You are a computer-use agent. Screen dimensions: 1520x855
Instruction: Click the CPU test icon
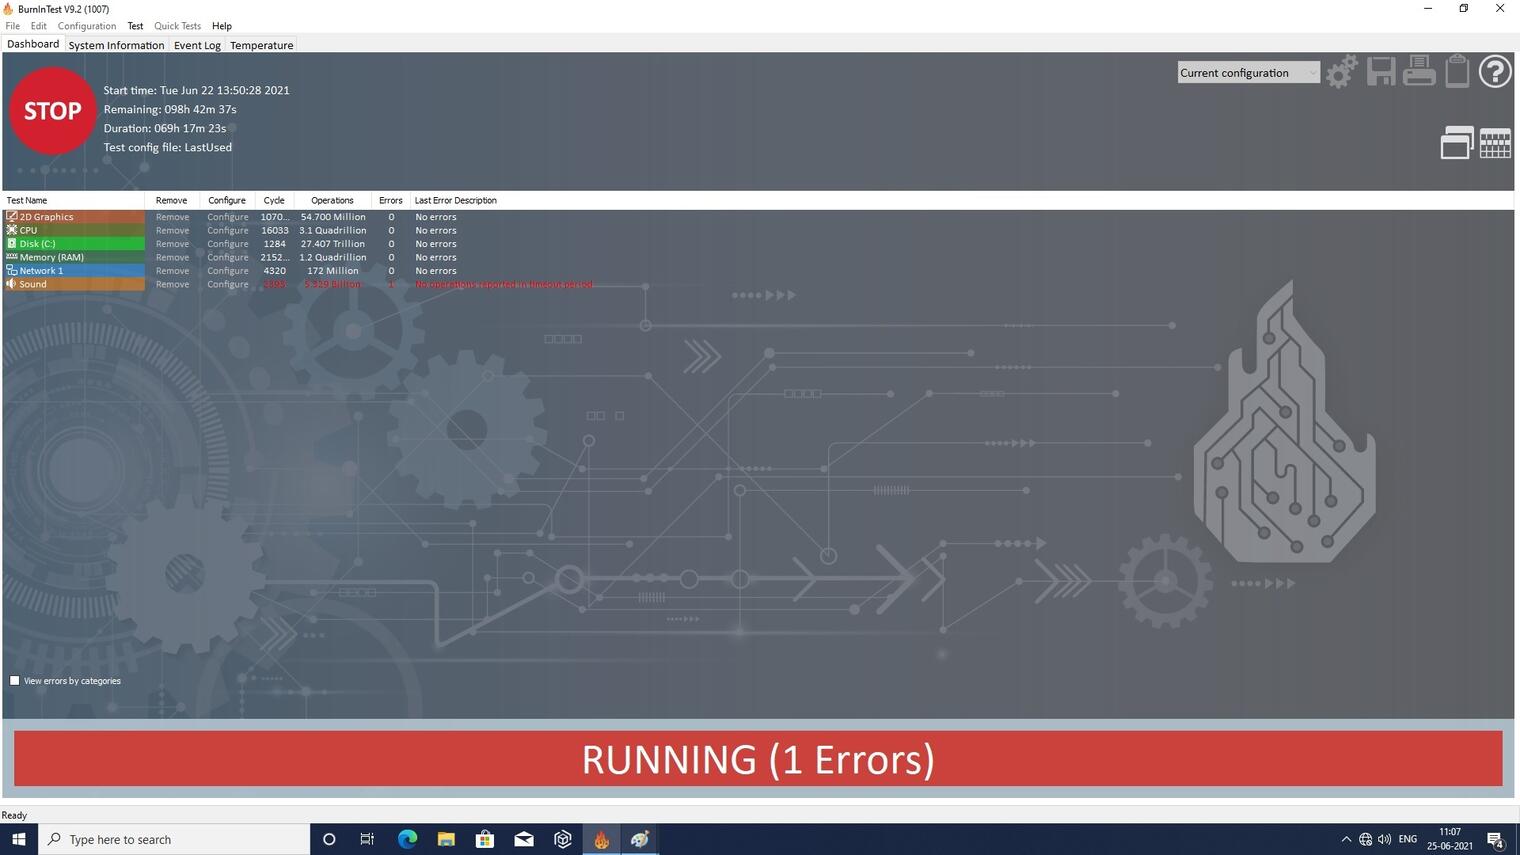pyautogui.click(x=12, y=230)
